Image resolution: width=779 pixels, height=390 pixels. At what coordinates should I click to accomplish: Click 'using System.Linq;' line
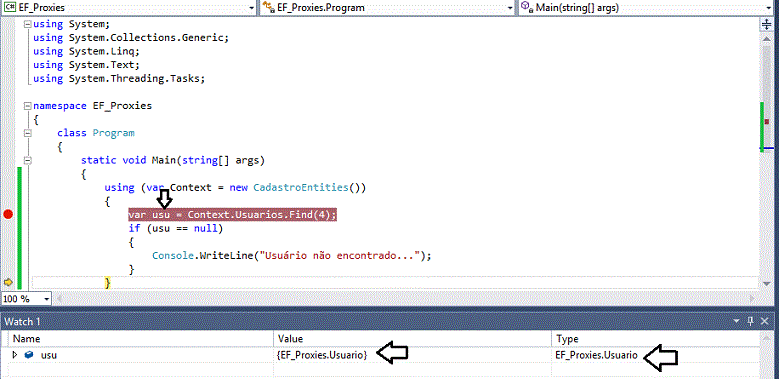(x=86, y=51)
